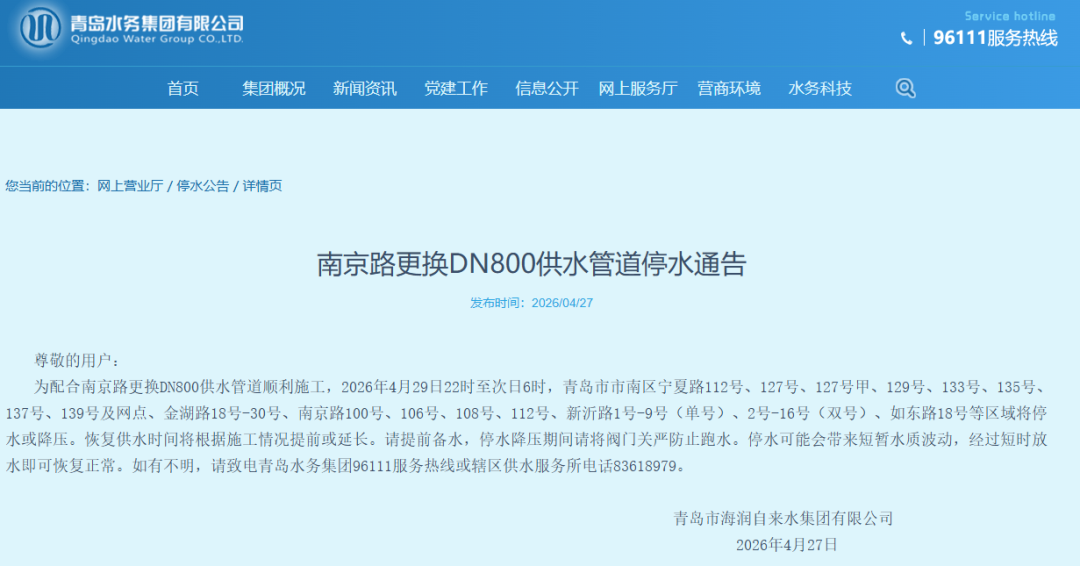Click the Service hotline label
Image resolution: width=1080 pixels, height=566 pixels.
click(x=1010, y=16)
